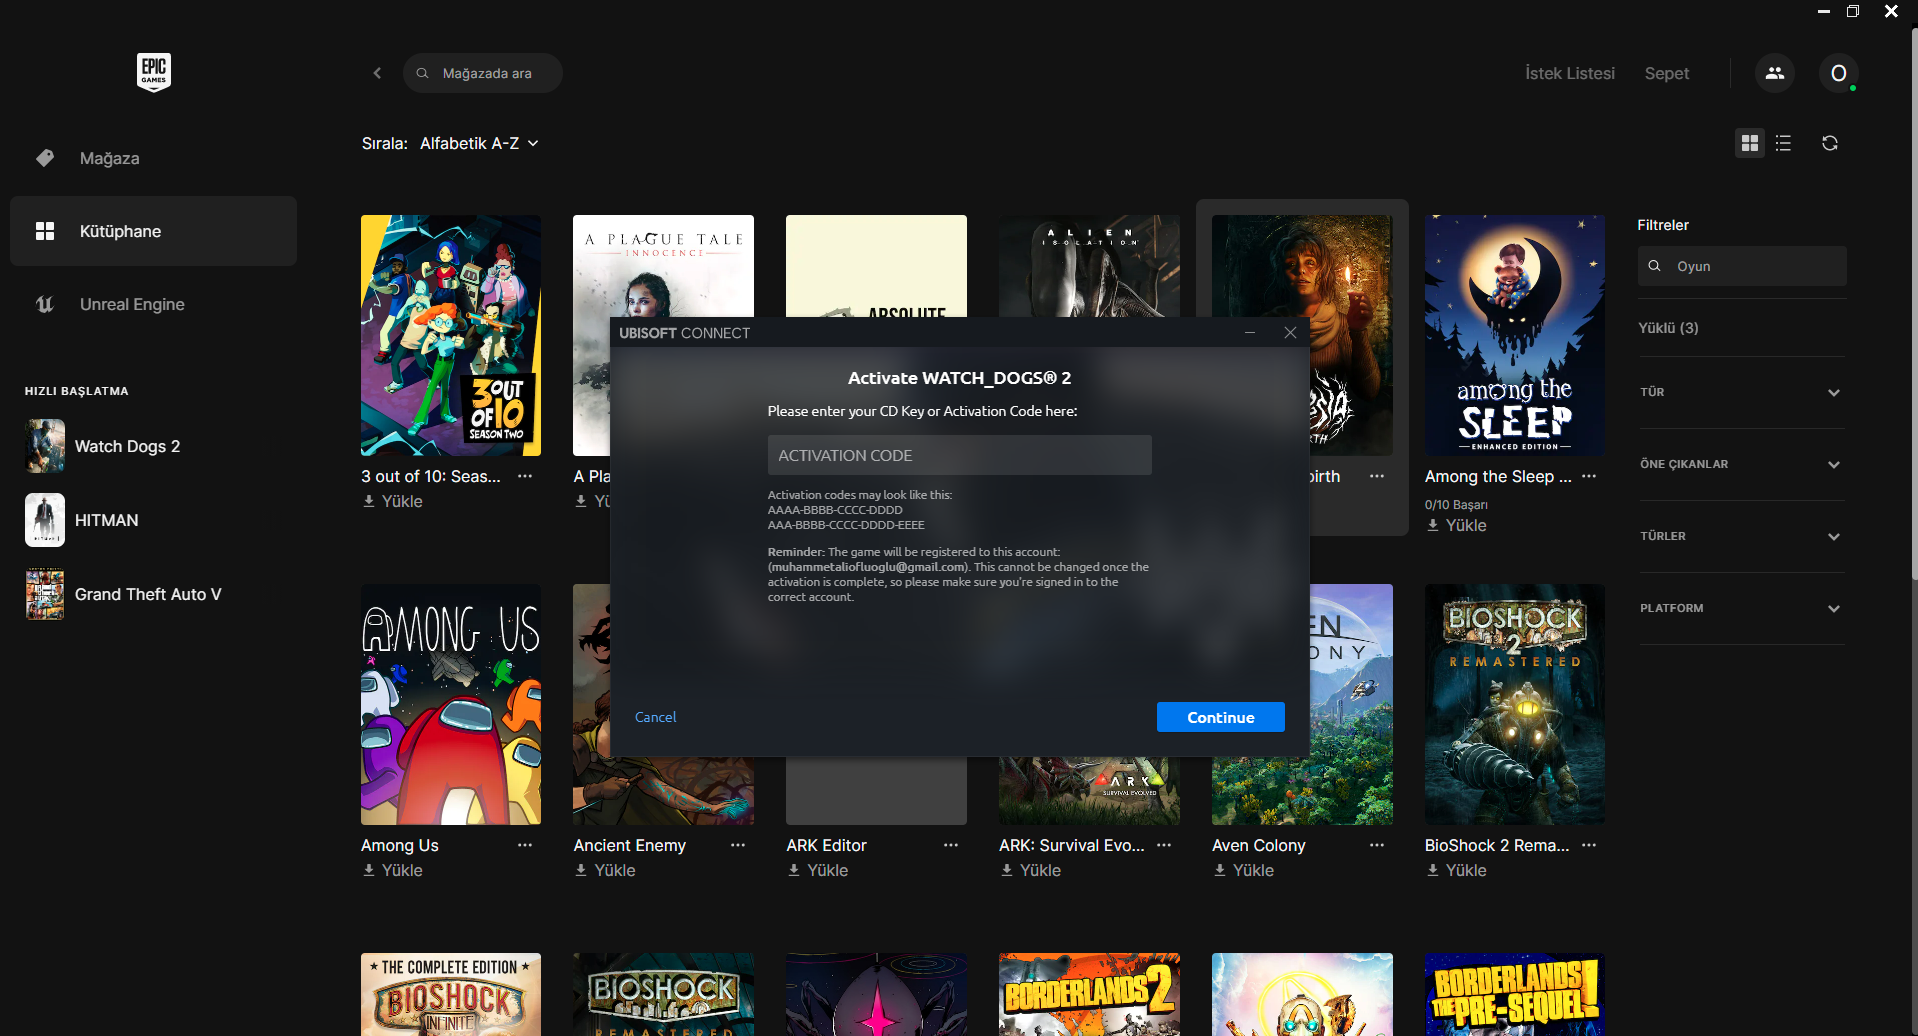Install ARK: Survival Evolved via Yükle
The height and width of the screenshot is (1036, 1918).
pyautogui.click(x=1030, y=870)
